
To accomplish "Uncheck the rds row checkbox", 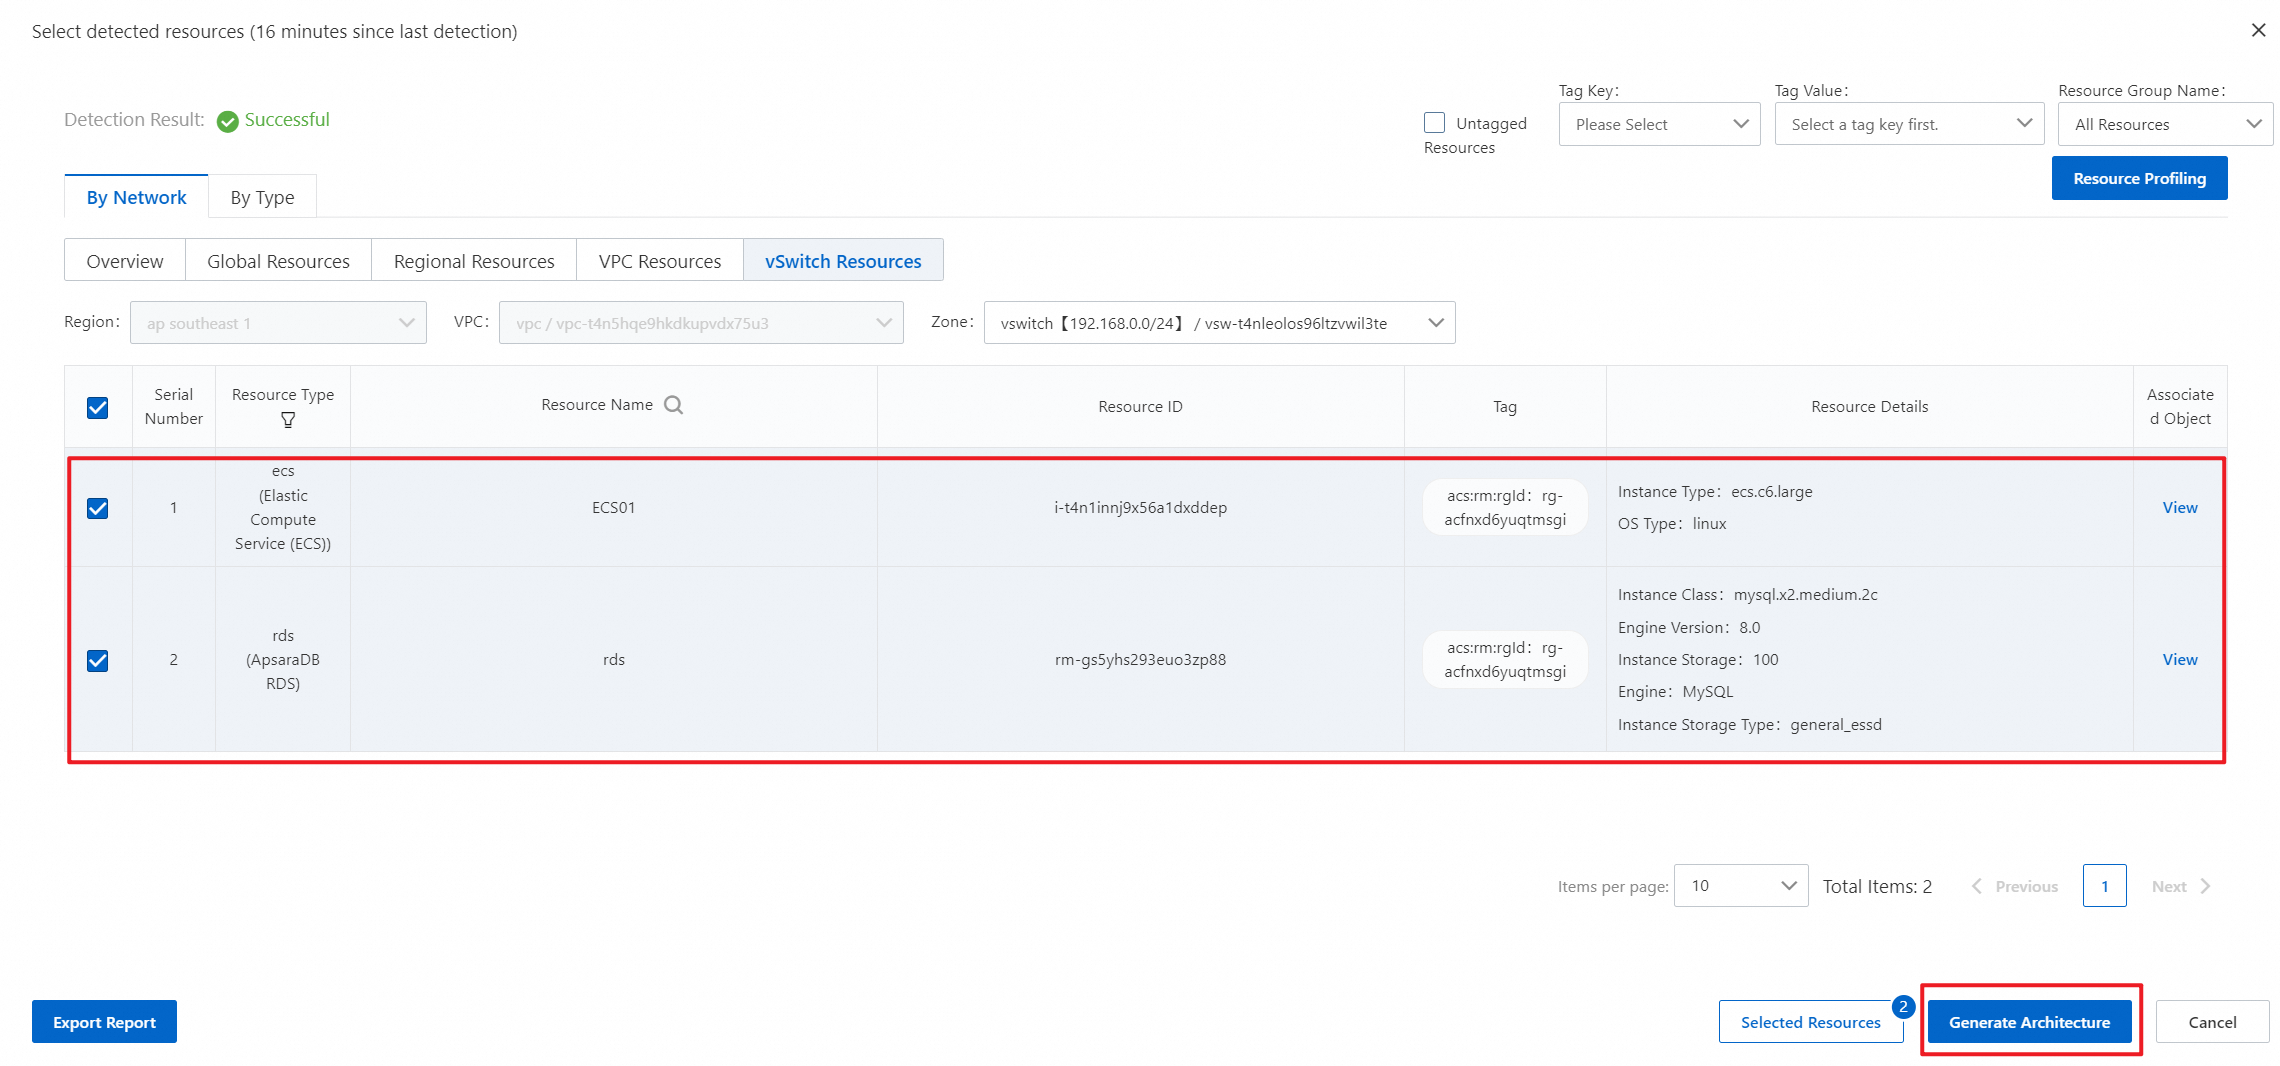I will [x=98, y=660].
